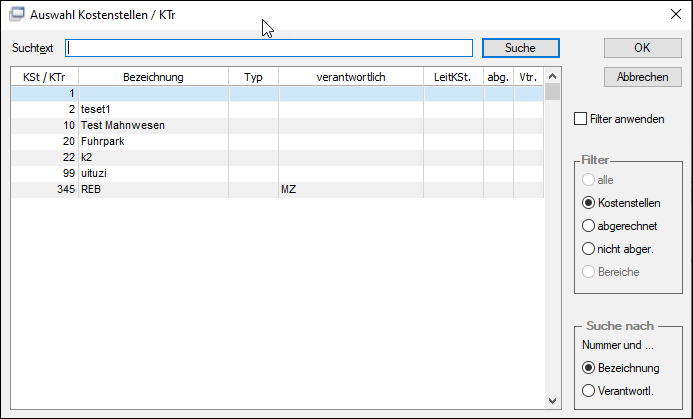
Task: Focus the Suchtext input field
Action: (x=269, y=48)
